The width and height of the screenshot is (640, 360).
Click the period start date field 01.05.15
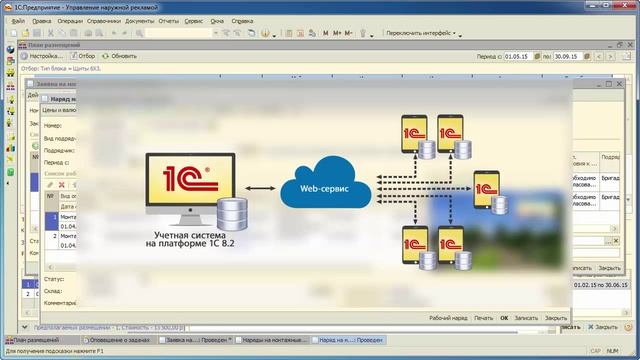(x=518, y=56)
